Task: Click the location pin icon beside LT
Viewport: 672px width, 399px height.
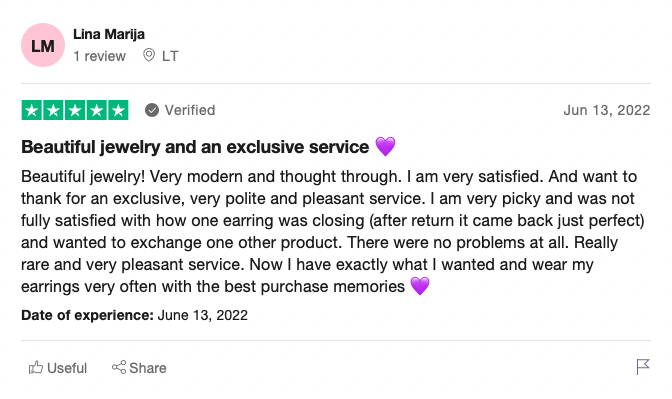Action: pyautogui.click(x=149, y=55)
